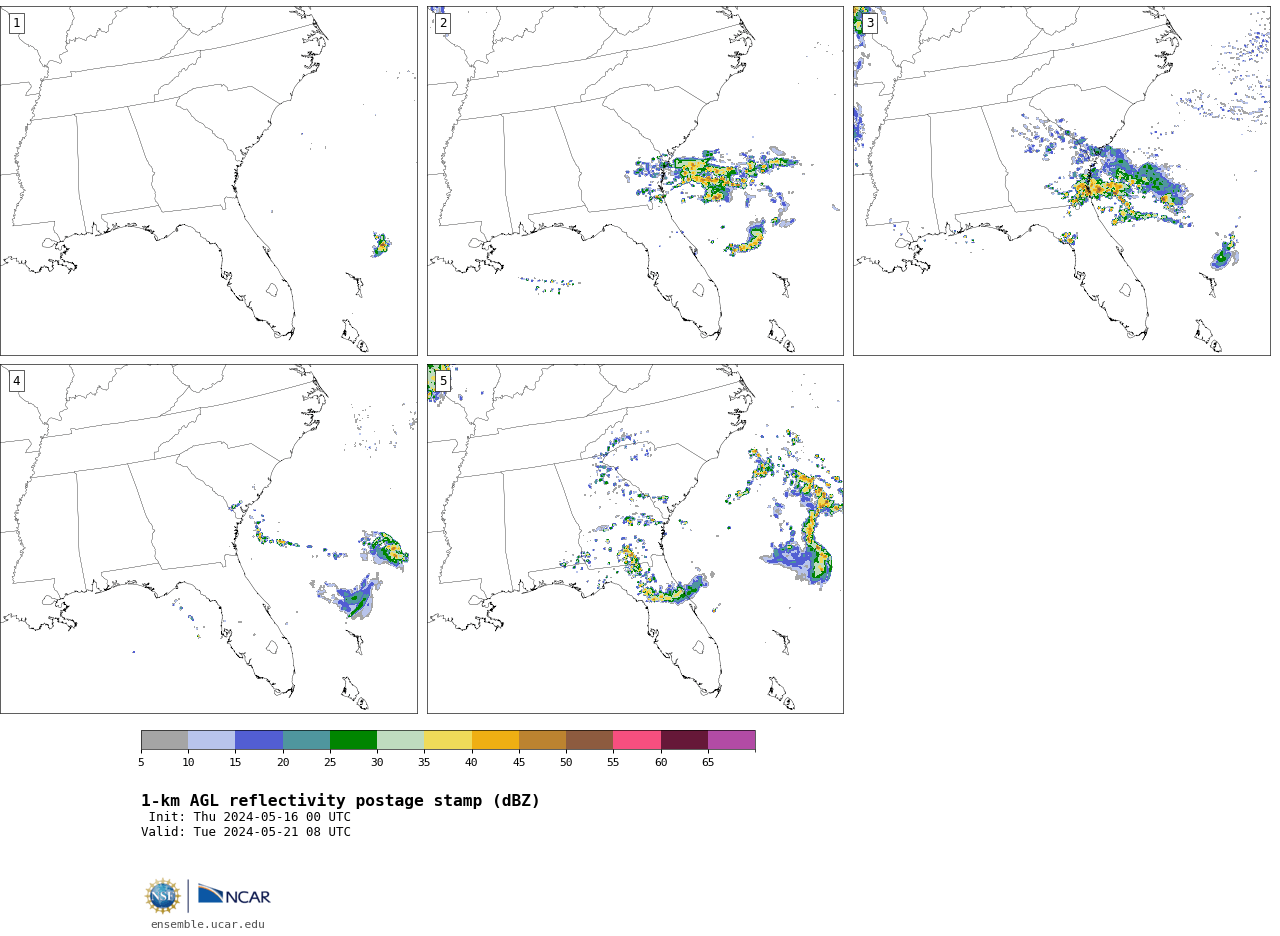The image size is (1280, 936).
Task: Open the ensemble.ucar.edu link
Action: tap(208, 924)
